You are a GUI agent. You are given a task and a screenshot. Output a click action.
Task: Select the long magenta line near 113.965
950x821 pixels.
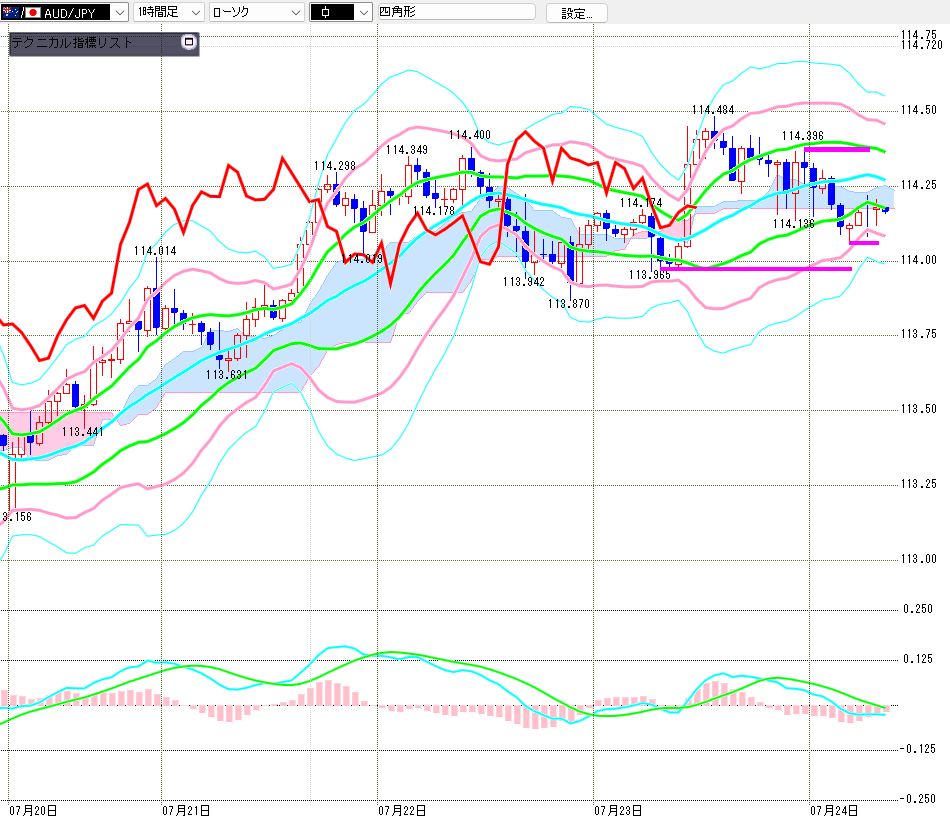pos(756,268)
